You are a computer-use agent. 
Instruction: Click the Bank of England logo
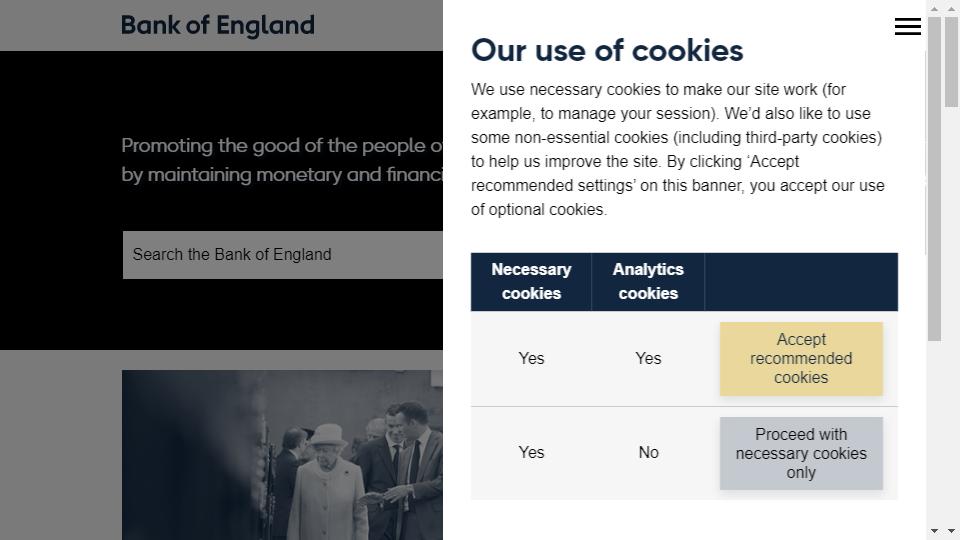(x=218, y=25)
